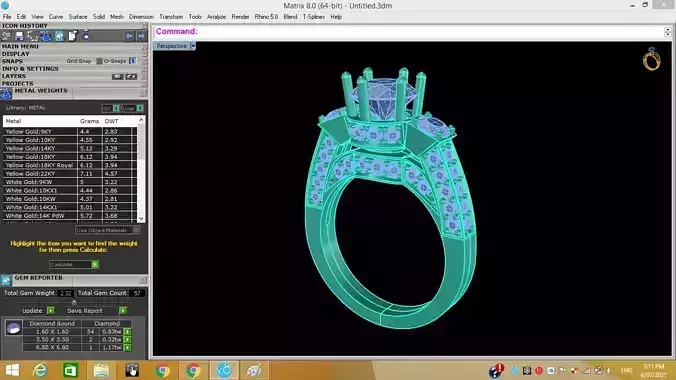This screenshot has width=676, height=380.
Task: Open the File menu
Action: tap(7, 17)
